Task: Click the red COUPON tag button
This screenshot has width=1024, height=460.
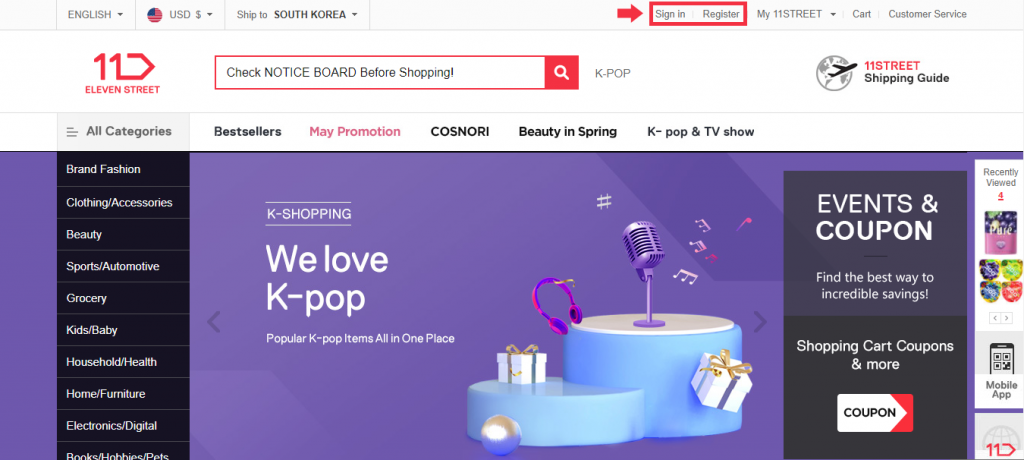Action: tap(875, 413)
